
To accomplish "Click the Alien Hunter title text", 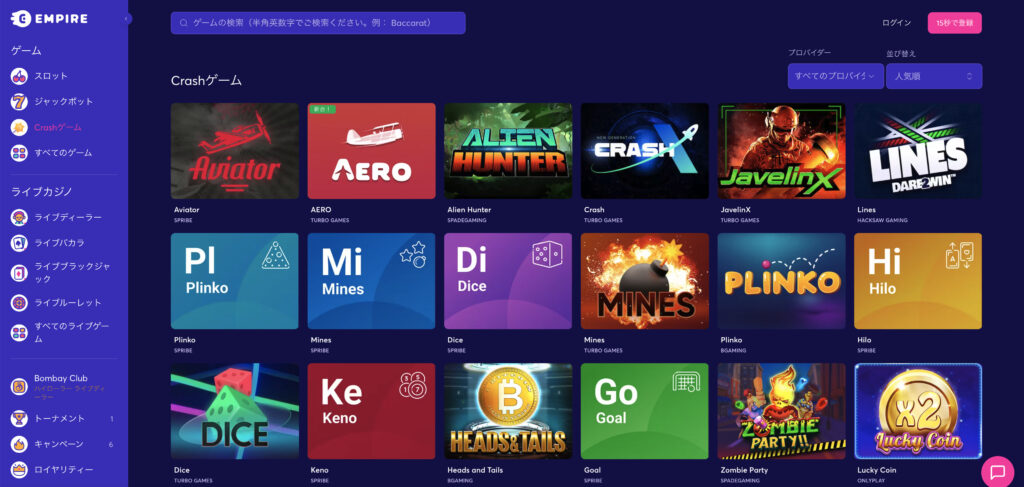I will (x=469, y=210).
